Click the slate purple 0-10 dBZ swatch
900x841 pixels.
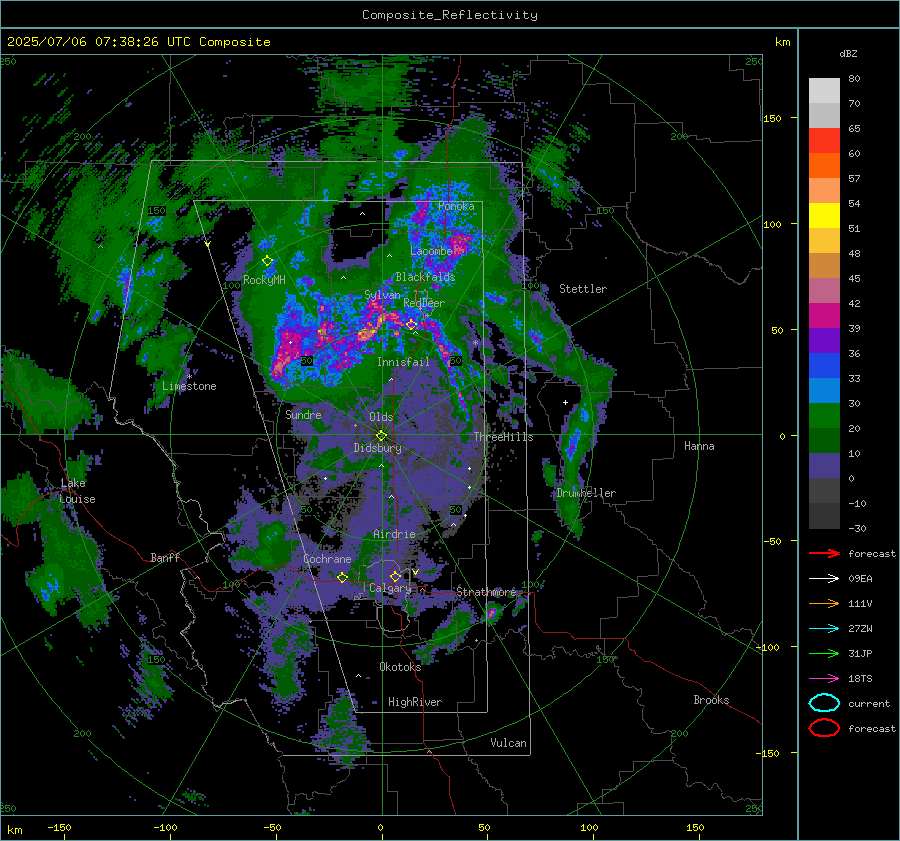[824, 465]
